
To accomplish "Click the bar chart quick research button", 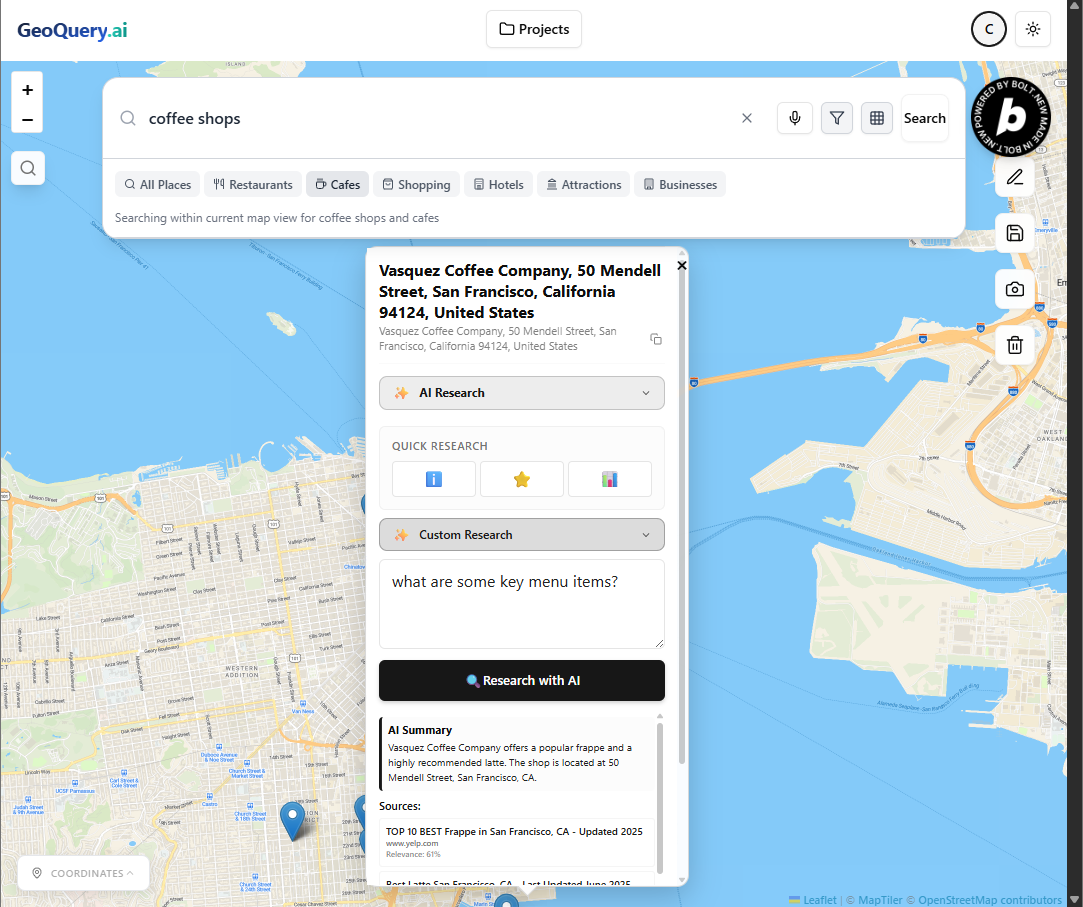I will click(609, 479).
